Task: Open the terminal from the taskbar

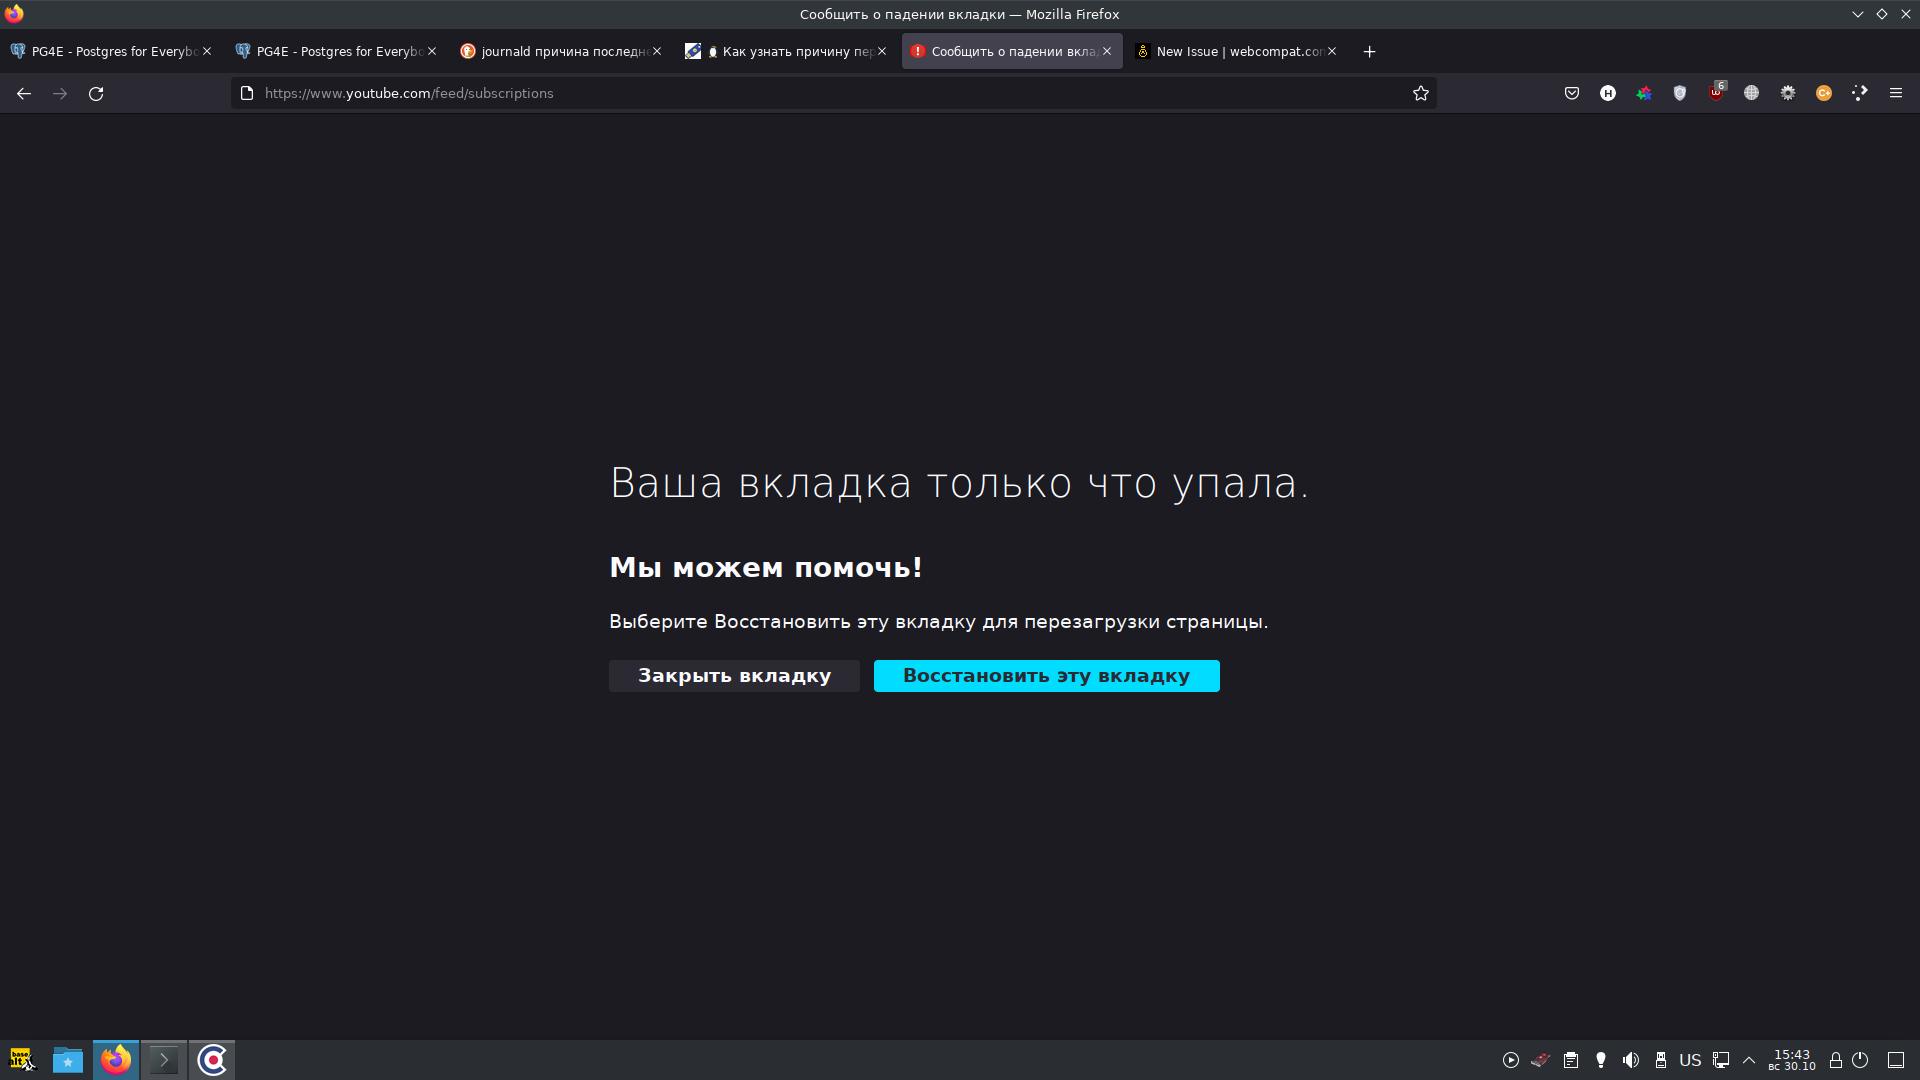Action: coord(163,1060)
